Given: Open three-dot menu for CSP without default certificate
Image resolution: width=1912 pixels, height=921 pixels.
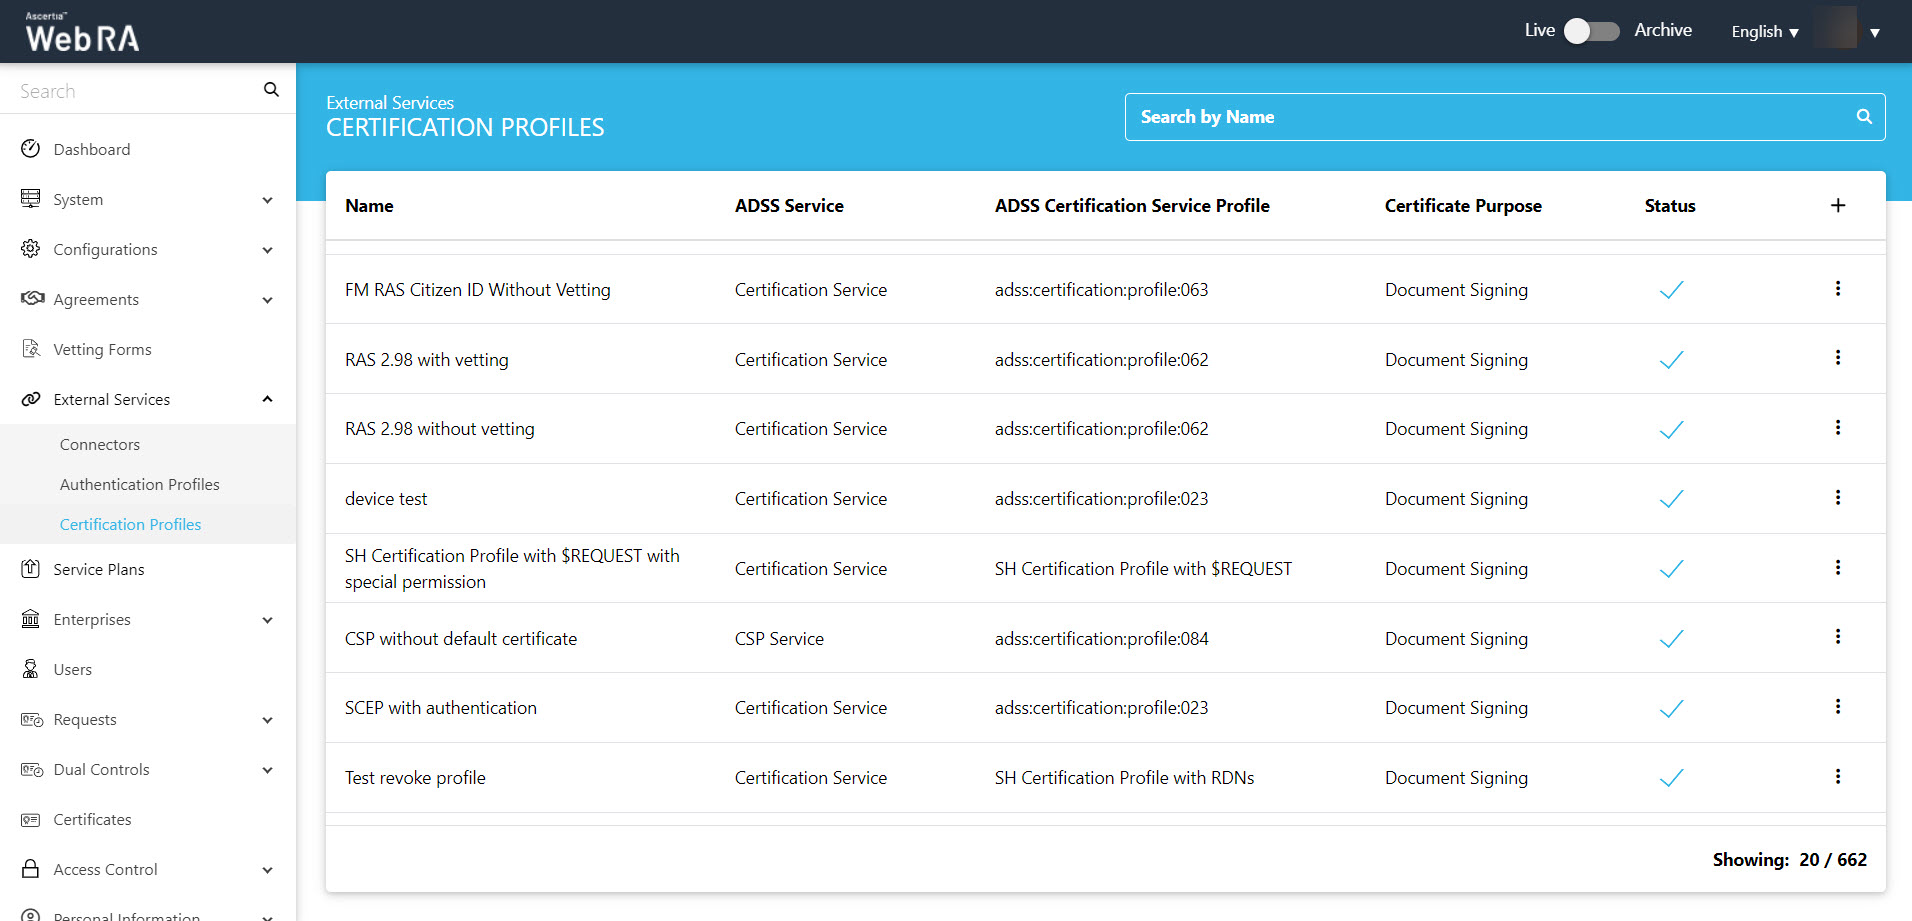Looking at the screenshot, I should tap(1837, 637).
